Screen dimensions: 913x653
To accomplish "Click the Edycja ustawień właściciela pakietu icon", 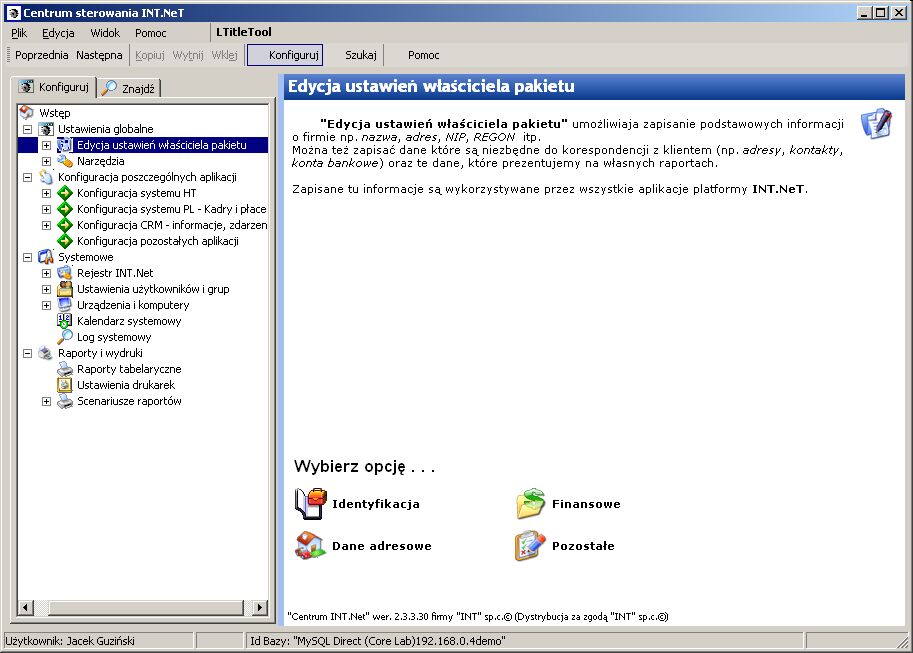I will 65,144.
